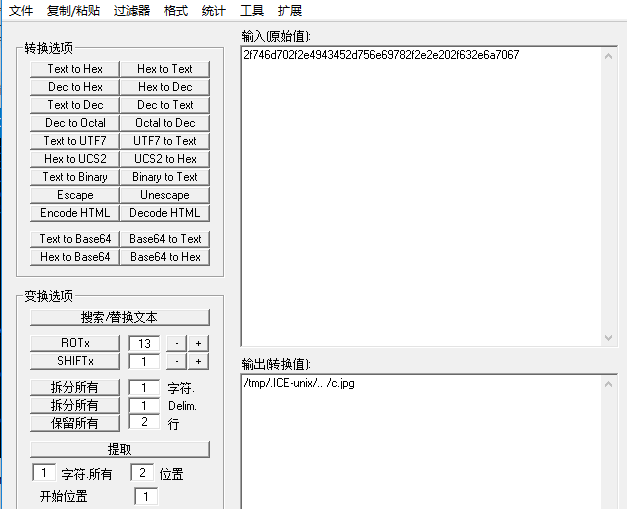Decrease ROTx value with minus button

point(176,343)
